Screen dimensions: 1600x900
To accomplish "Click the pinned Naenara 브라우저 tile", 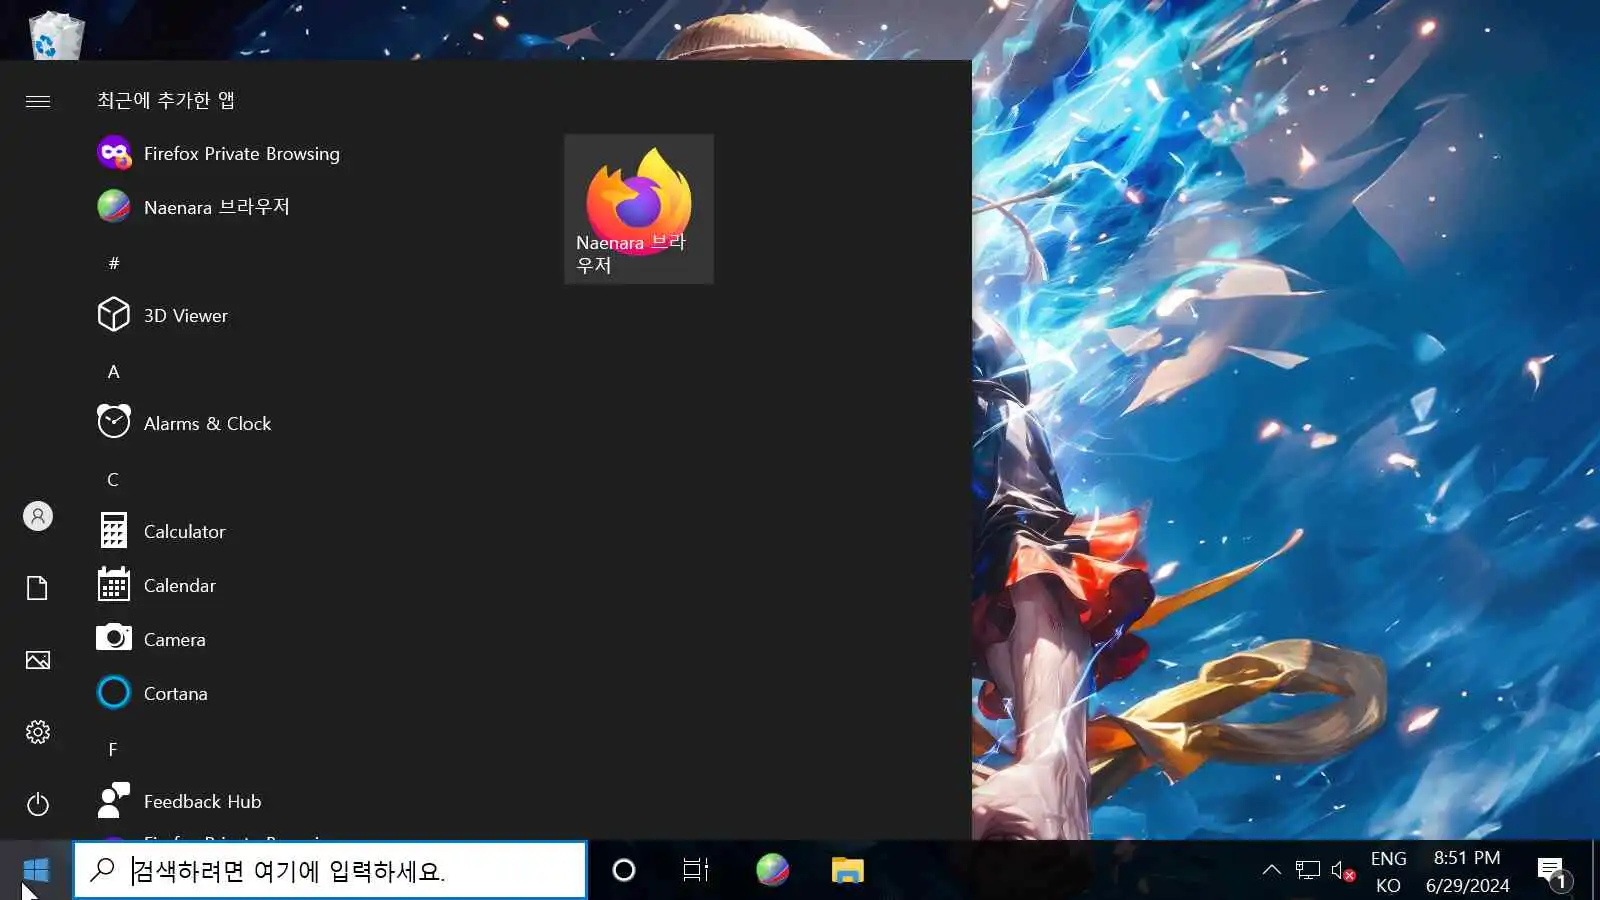I will tap(639, 209).
